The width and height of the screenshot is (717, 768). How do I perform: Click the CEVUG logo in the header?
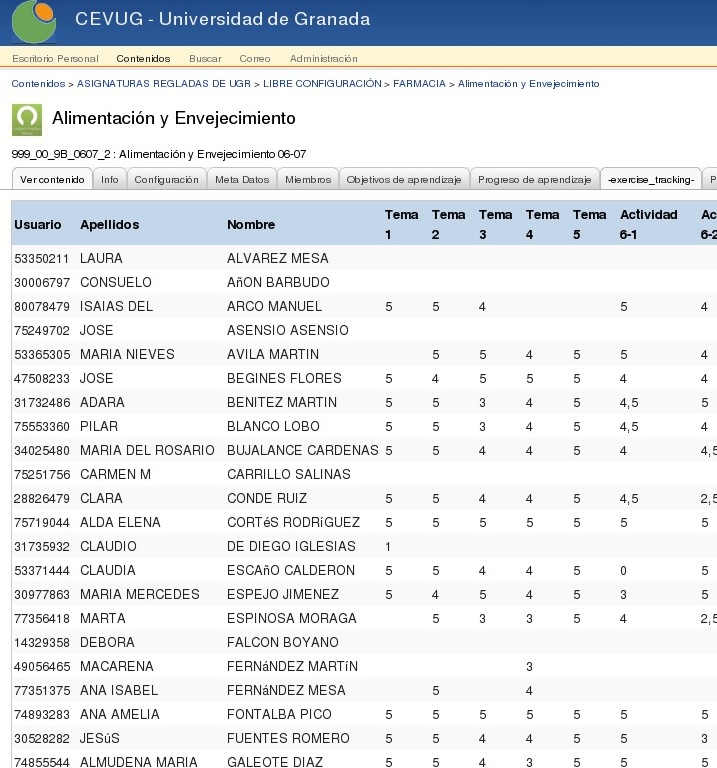point(33,18)
